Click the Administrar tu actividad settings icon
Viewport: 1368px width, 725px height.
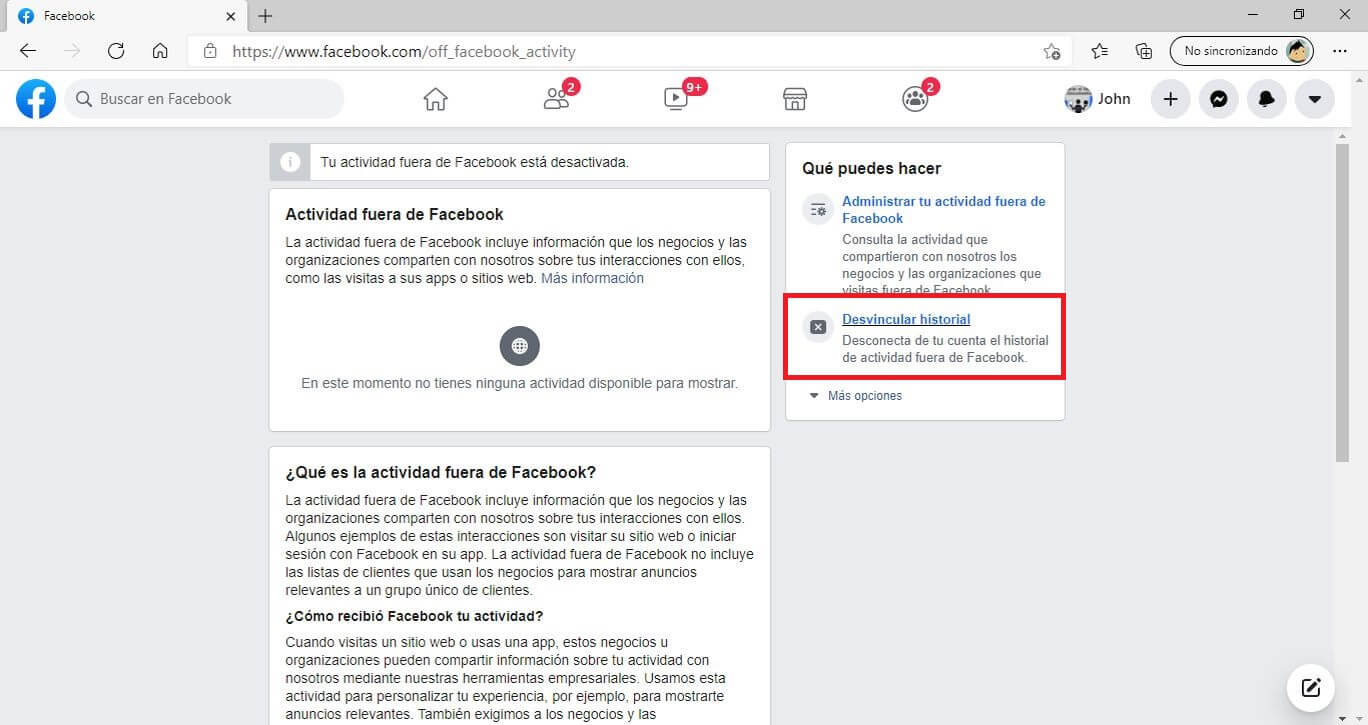click(818, 209)
